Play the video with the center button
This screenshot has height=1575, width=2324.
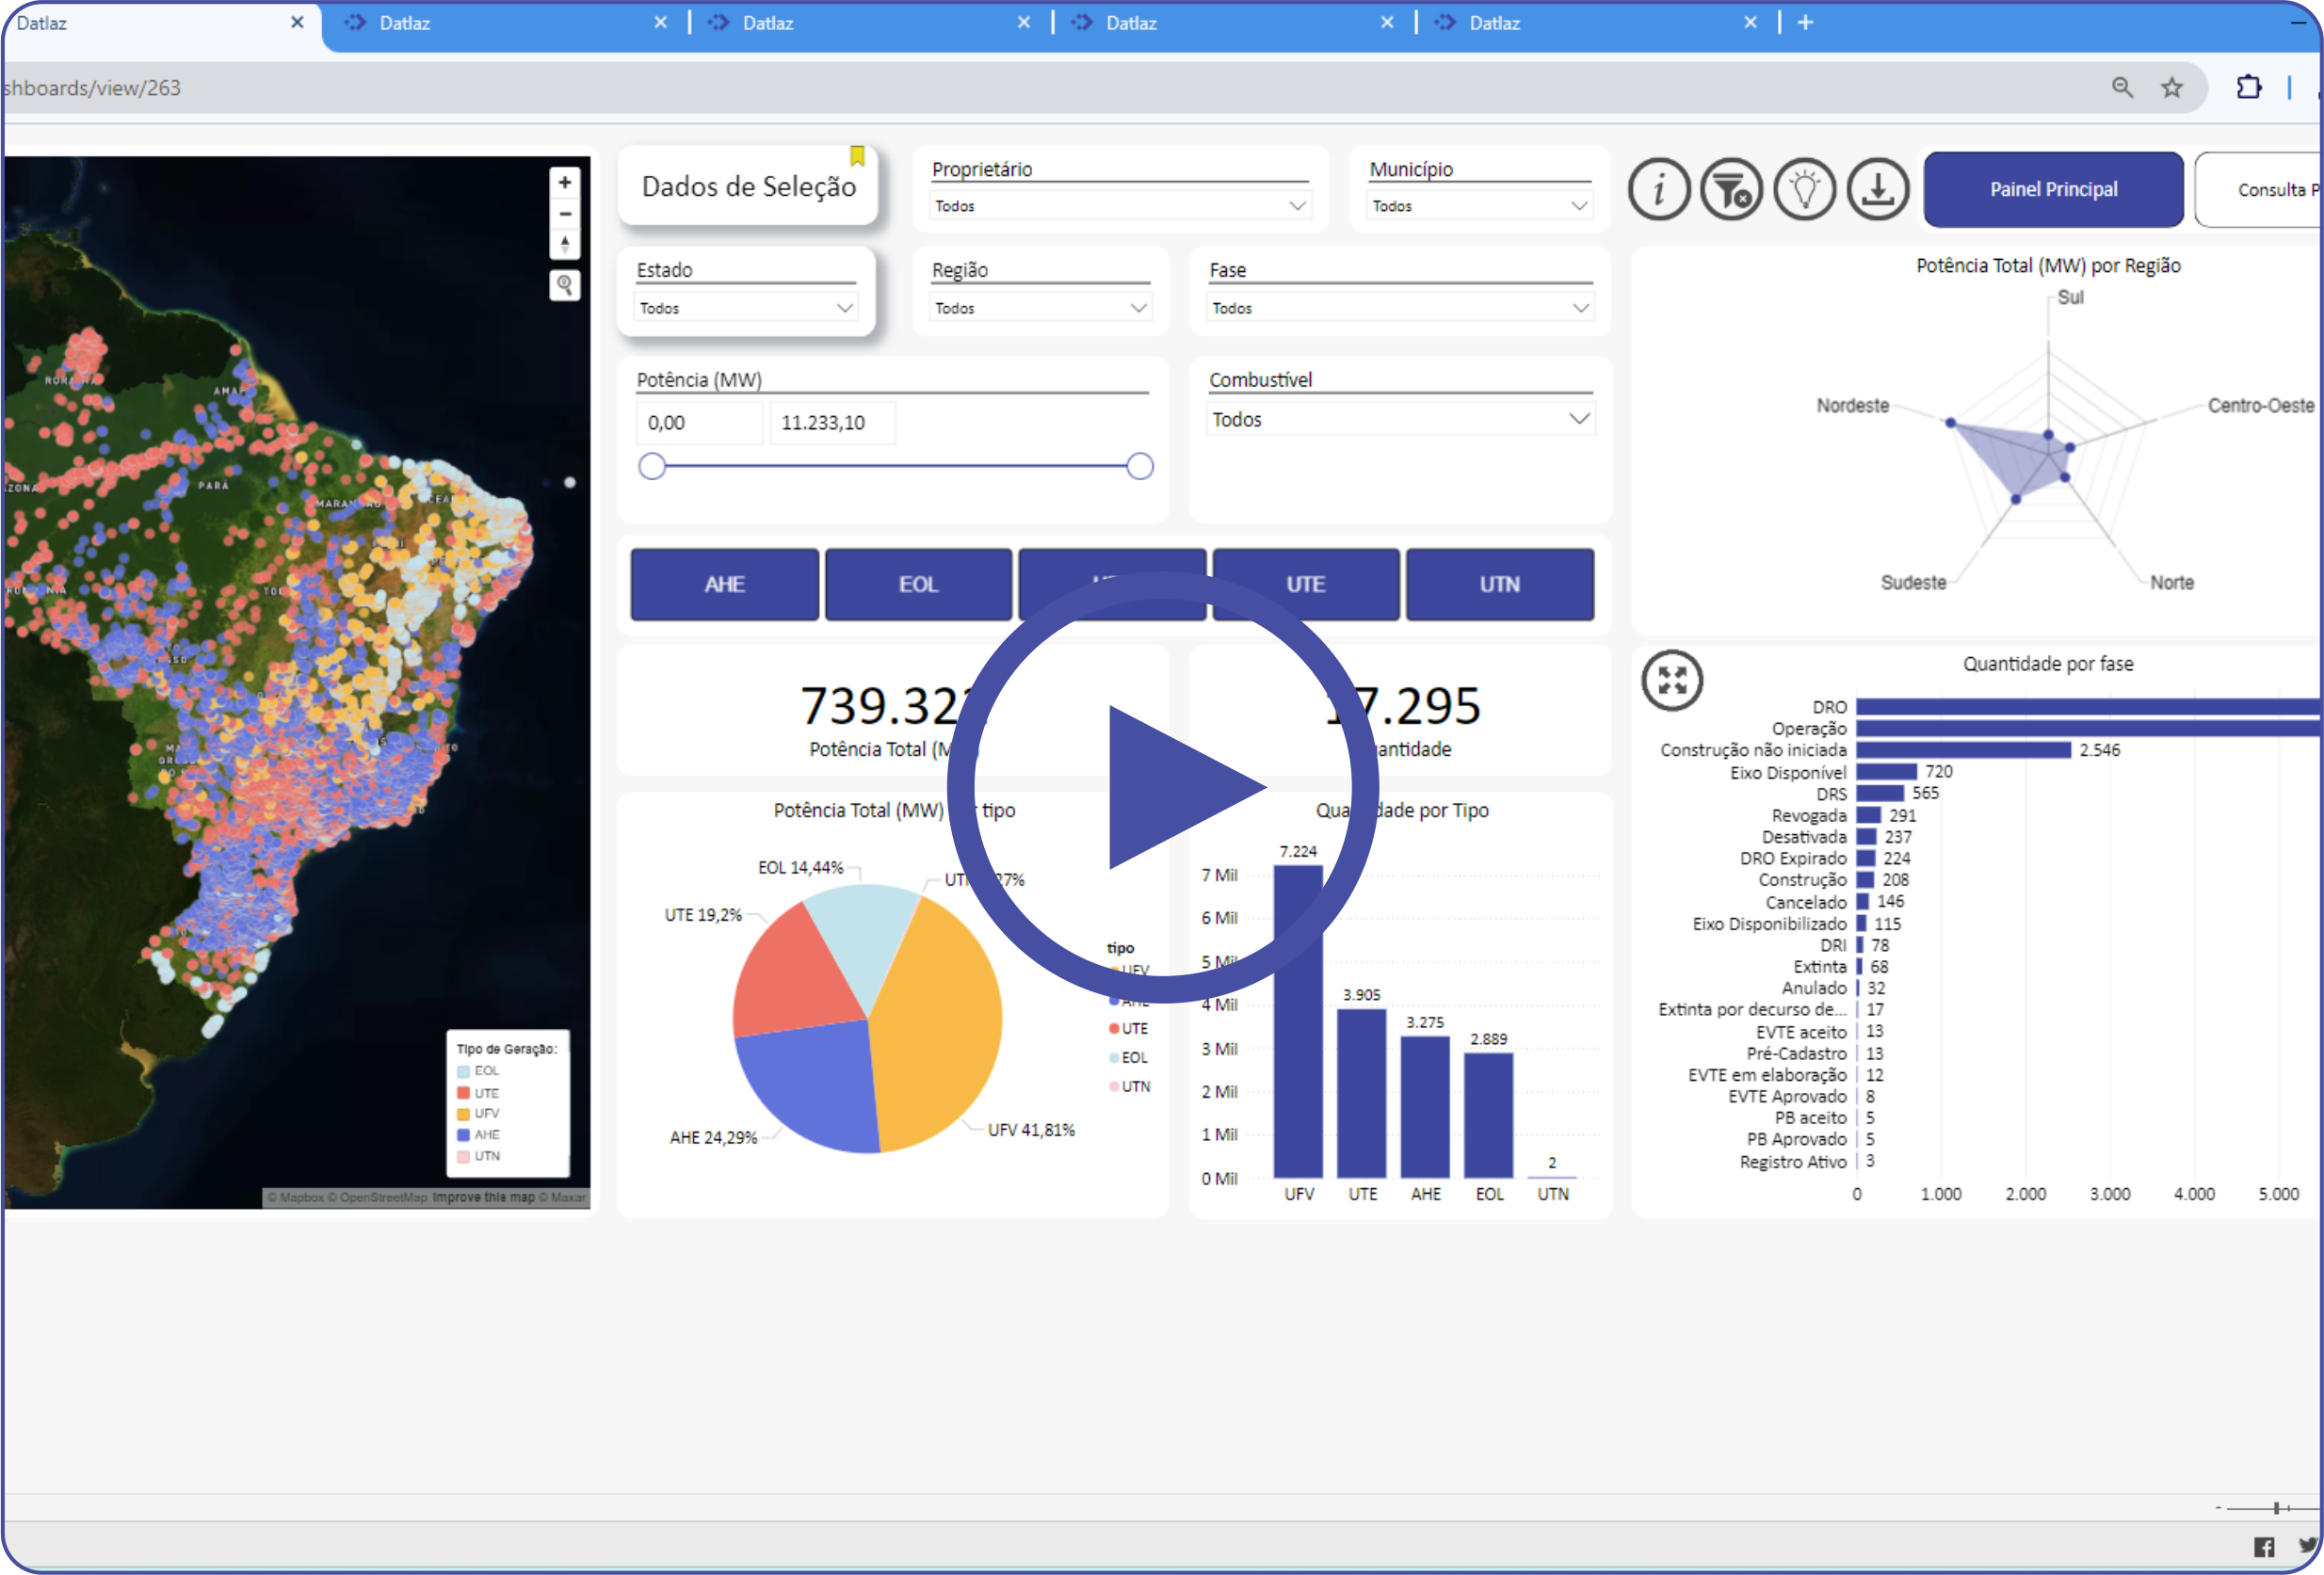point(1164,787)
